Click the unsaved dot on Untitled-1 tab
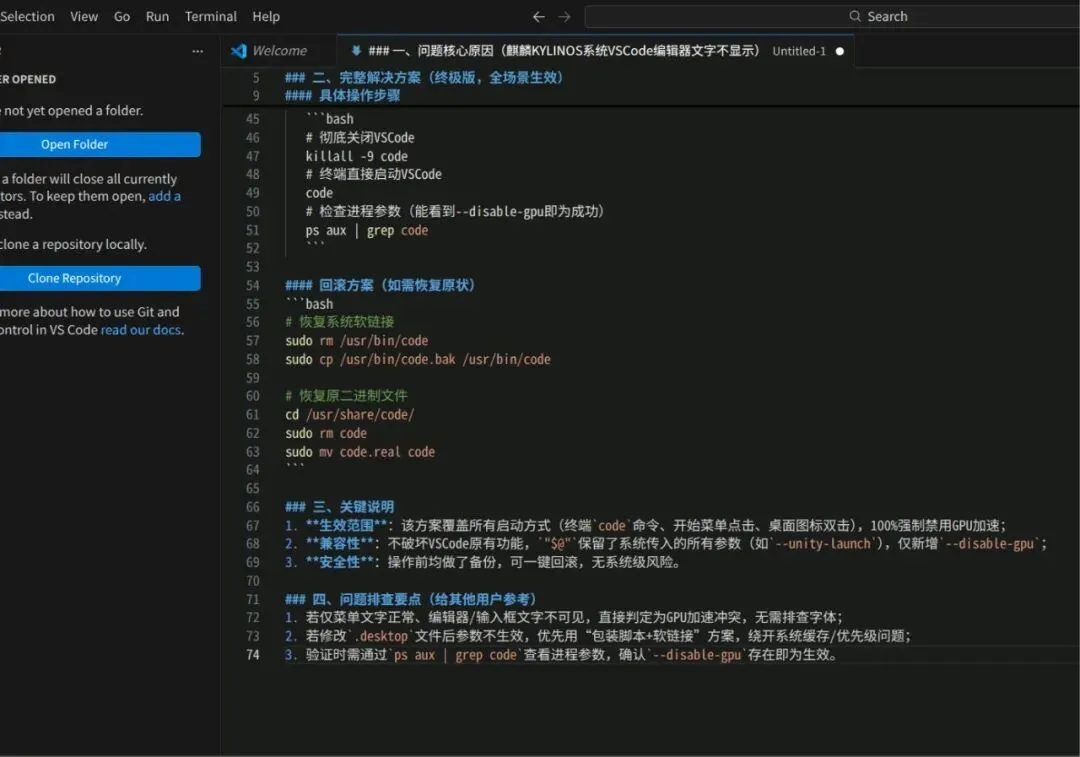The width and height of the screenshot is (1080, 757). (840, 51)
